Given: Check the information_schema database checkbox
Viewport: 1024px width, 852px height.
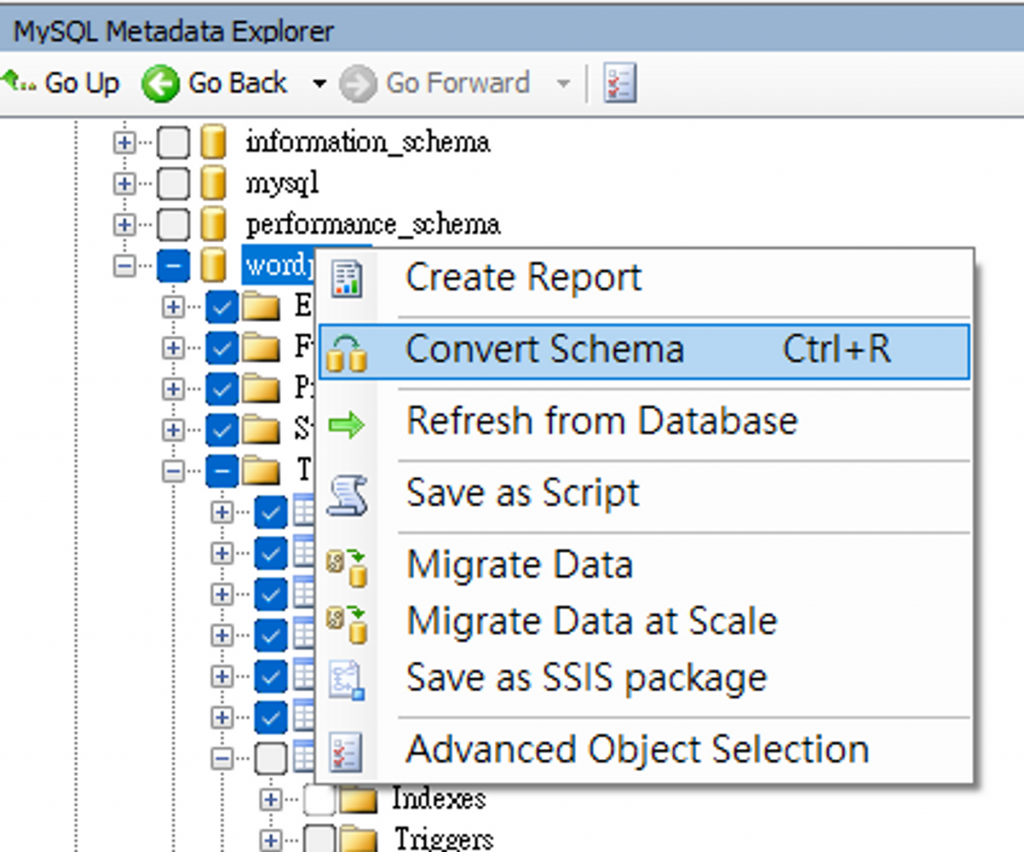Looking at the screenshot, I should (x=173, y=143).
